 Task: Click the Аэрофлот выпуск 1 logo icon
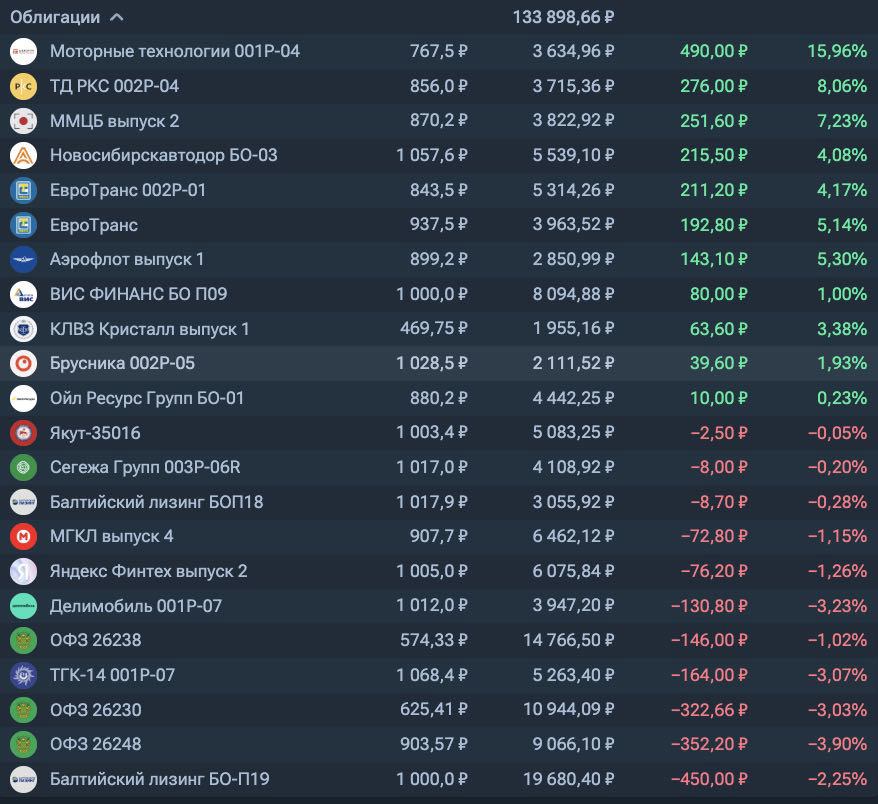coord(23,260)
